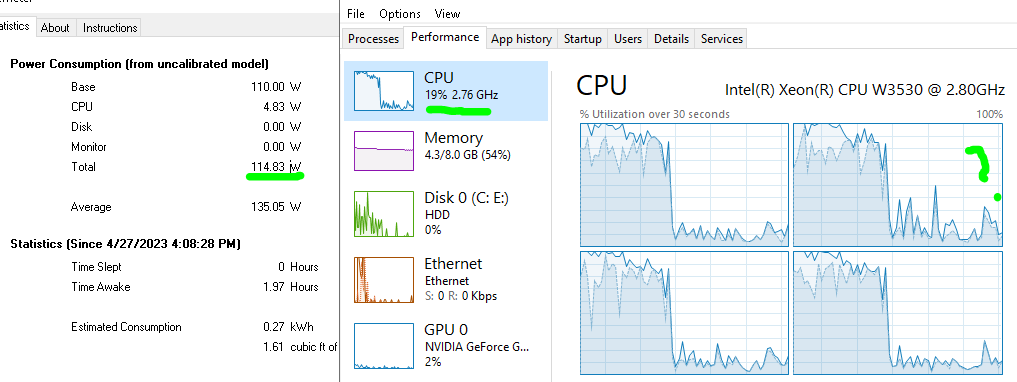Click the top-left CPU core graph
This screenshot has width=1017, height=382.
pyautogui.click(x=684, y=184)
